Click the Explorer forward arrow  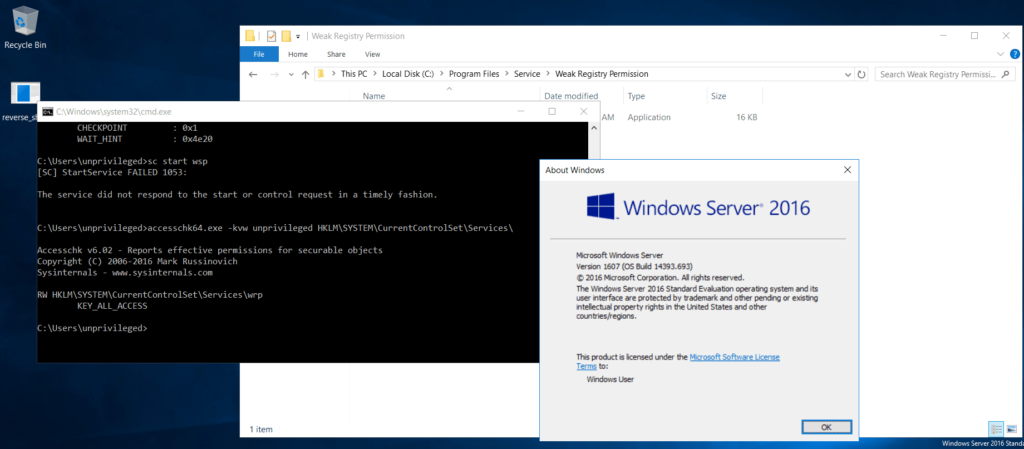click(274, 74)
